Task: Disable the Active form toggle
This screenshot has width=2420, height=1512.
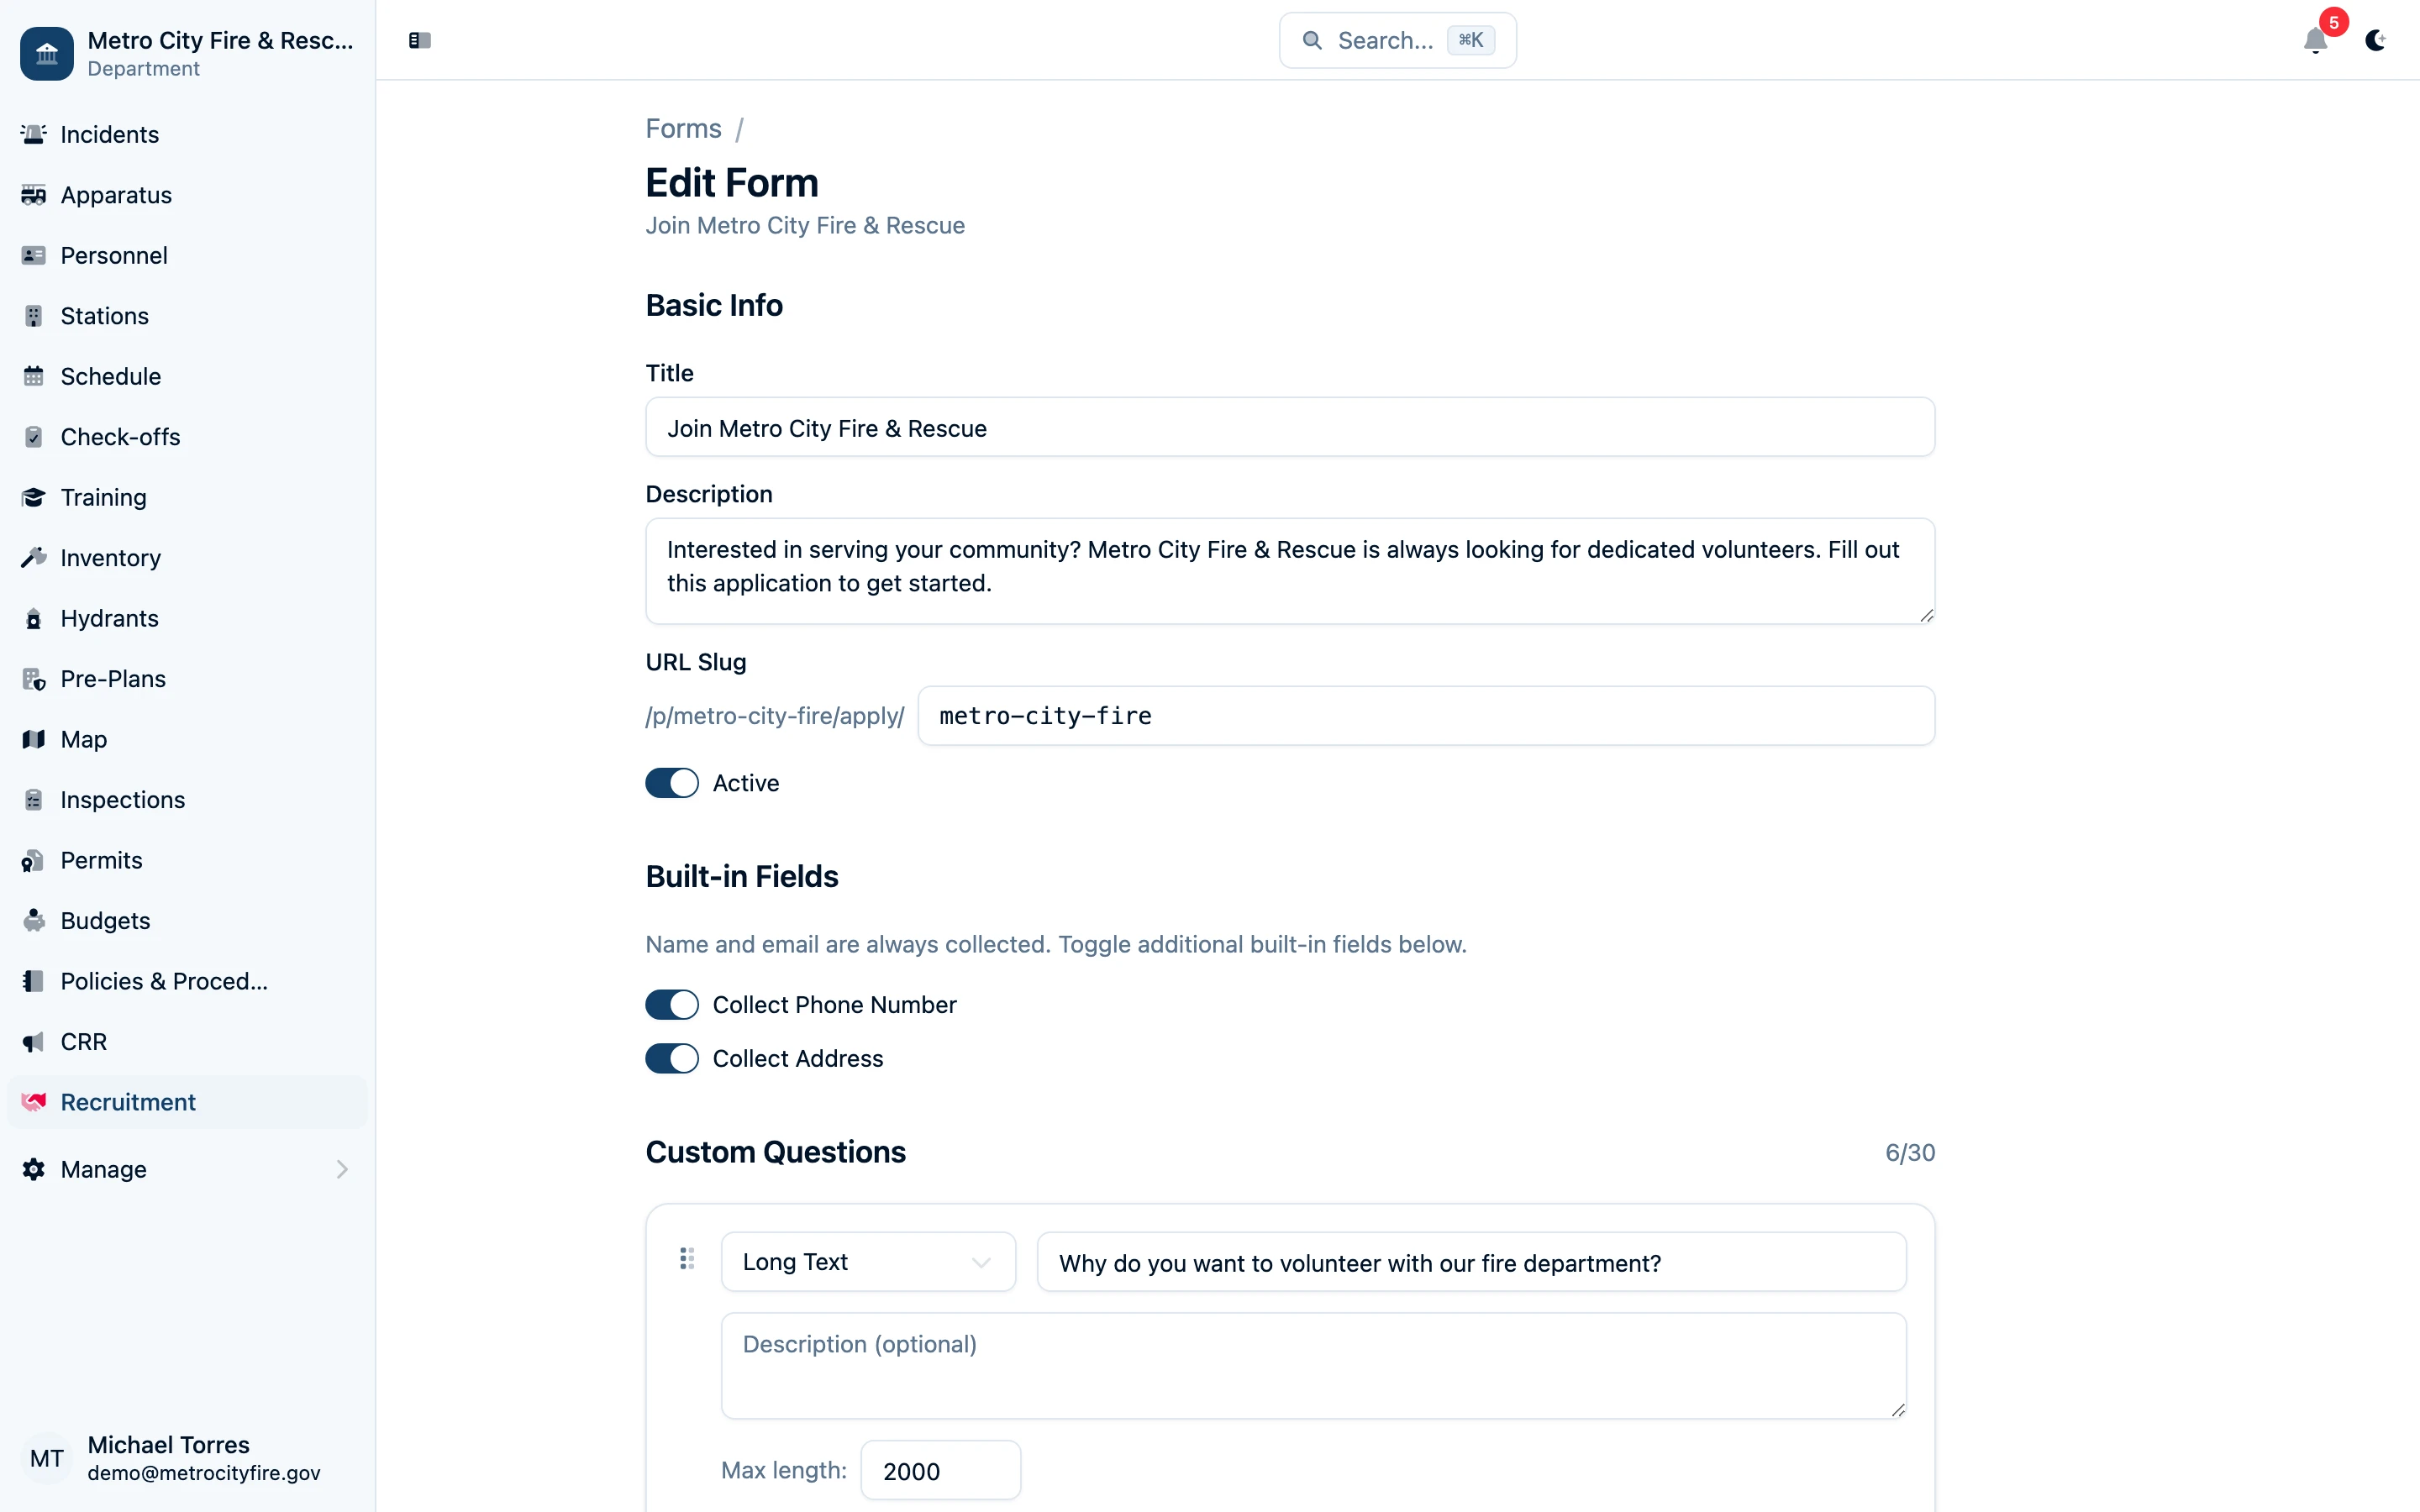Action: 672,783
